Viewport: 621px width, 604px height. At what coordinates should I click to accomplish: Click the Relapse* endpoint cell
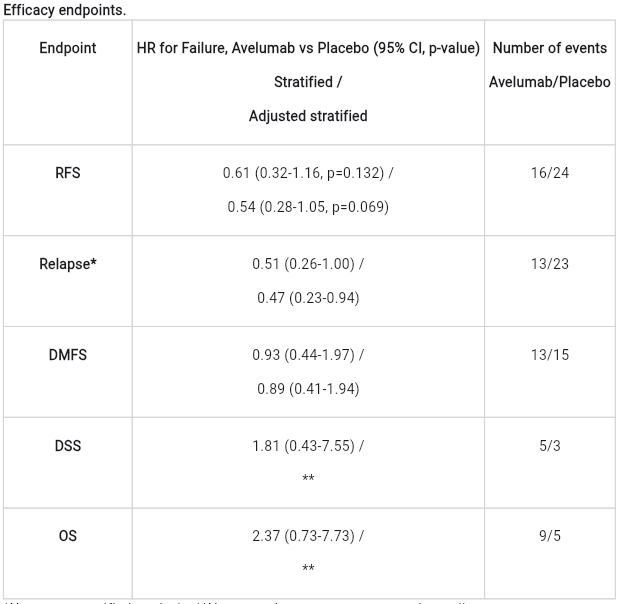[68, 264]
